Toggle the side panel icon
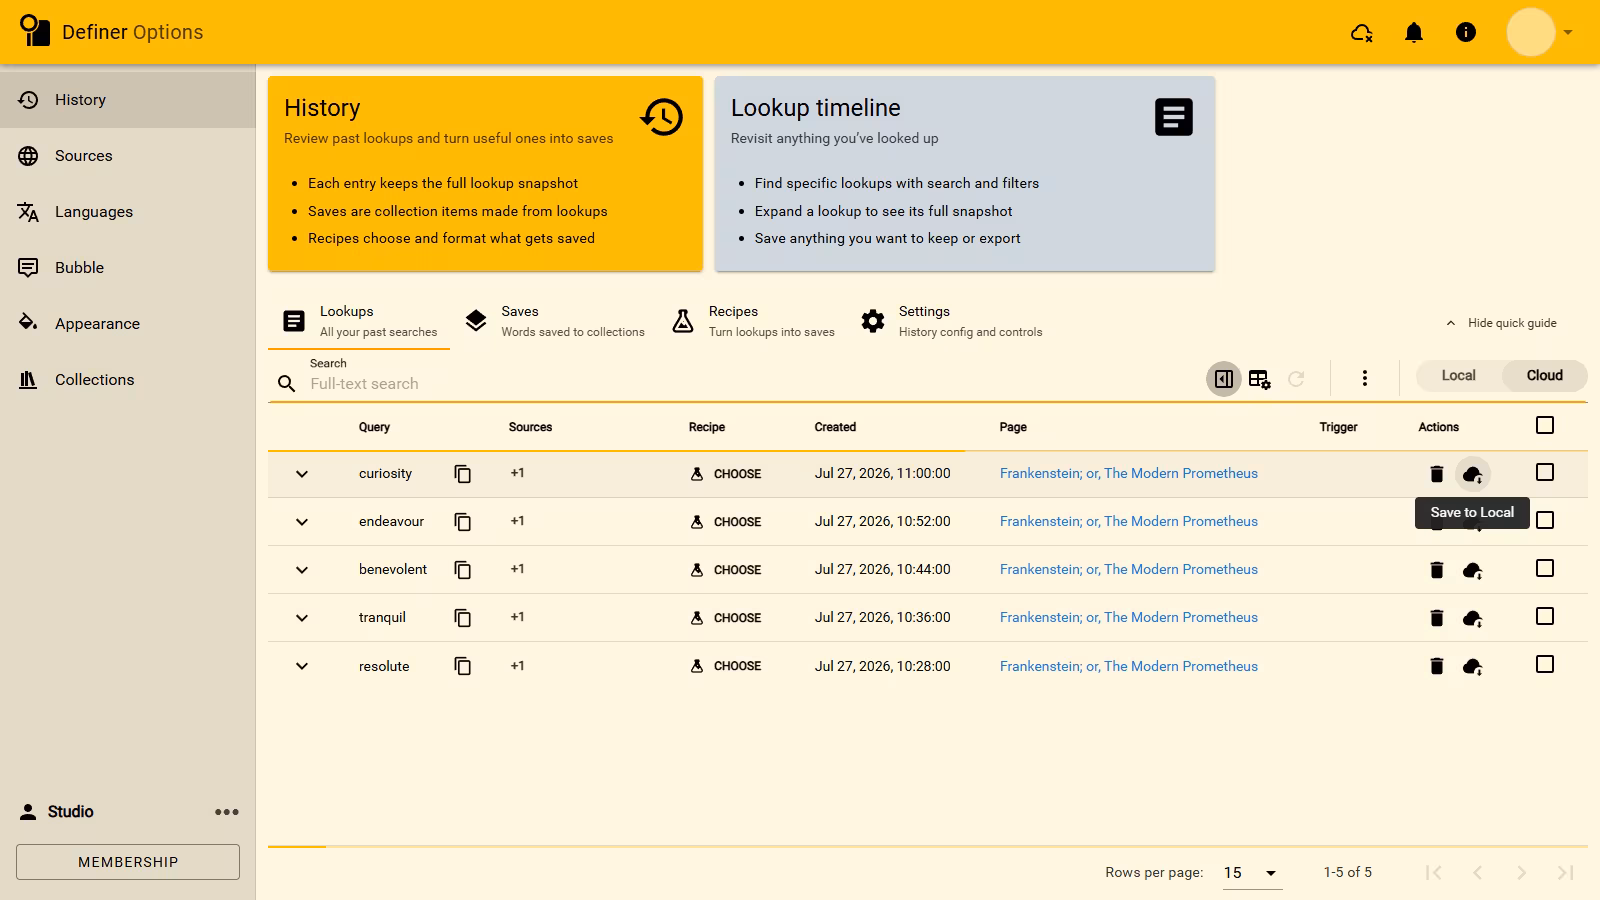The image size is (1600, 900). point(1223,379)
